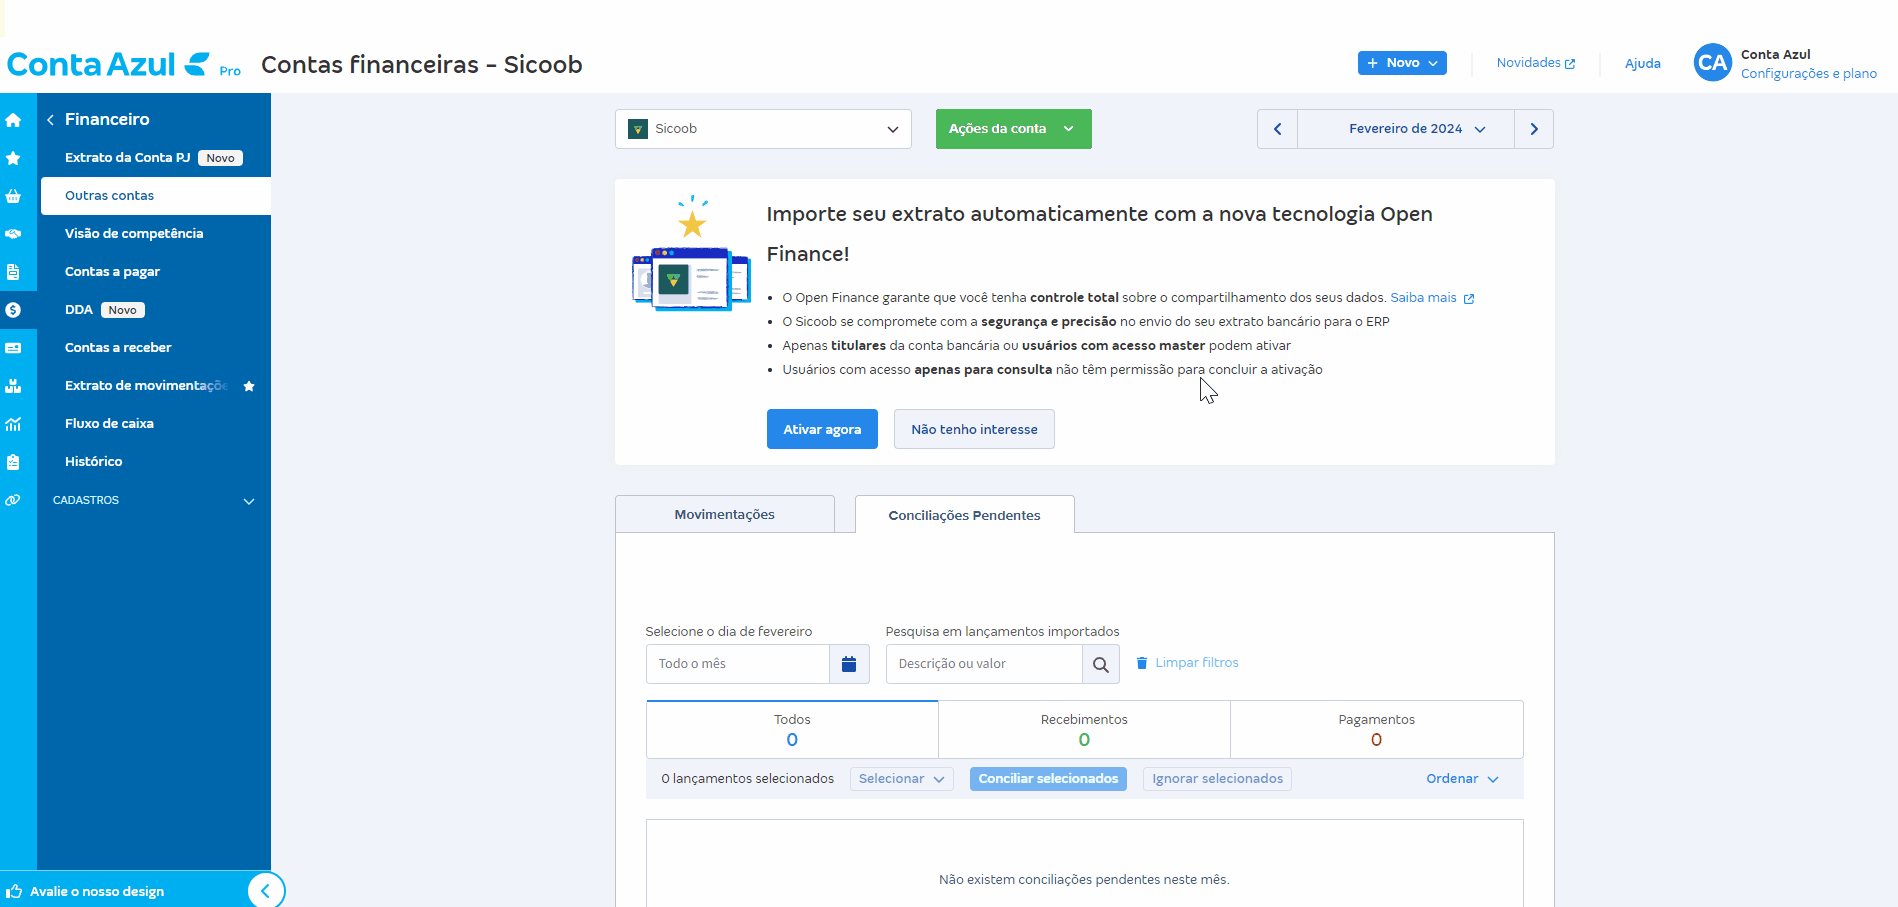Open the Novo dropdown button
The height and width of the screenshot is (907, 1898).
click(1402, 63)
